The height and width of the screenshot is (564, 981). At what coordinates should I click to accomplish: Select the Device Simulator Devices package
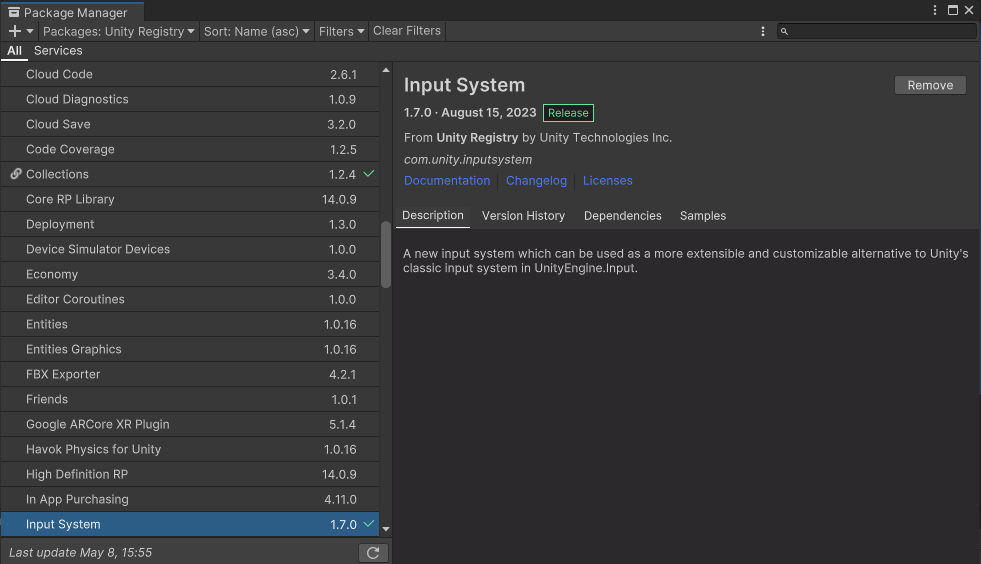[190, 250]
